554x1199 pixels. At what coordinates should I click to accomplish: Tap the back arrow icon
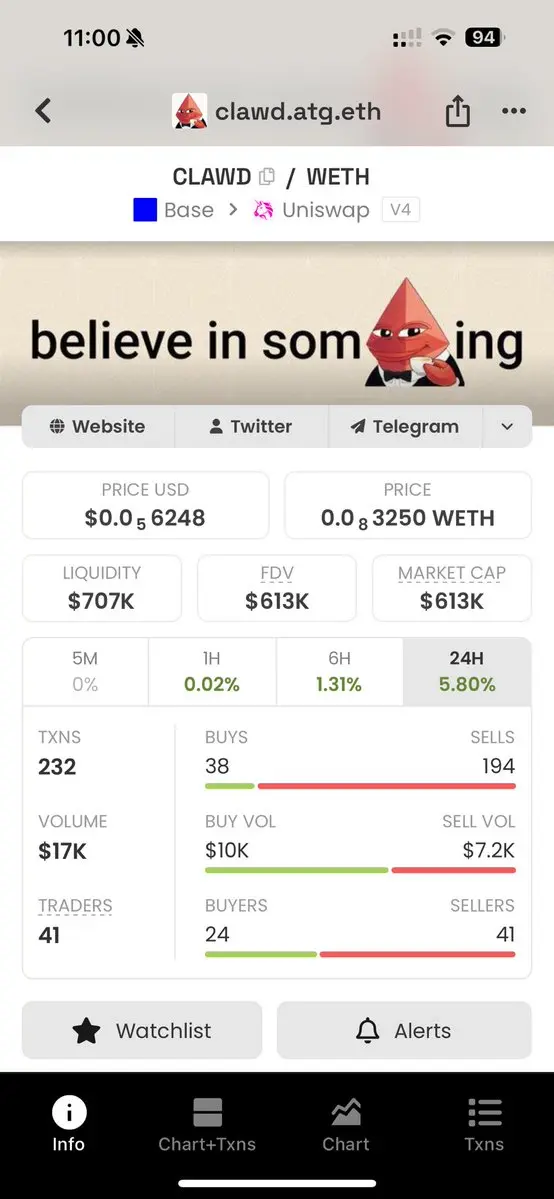coord(44,111)
